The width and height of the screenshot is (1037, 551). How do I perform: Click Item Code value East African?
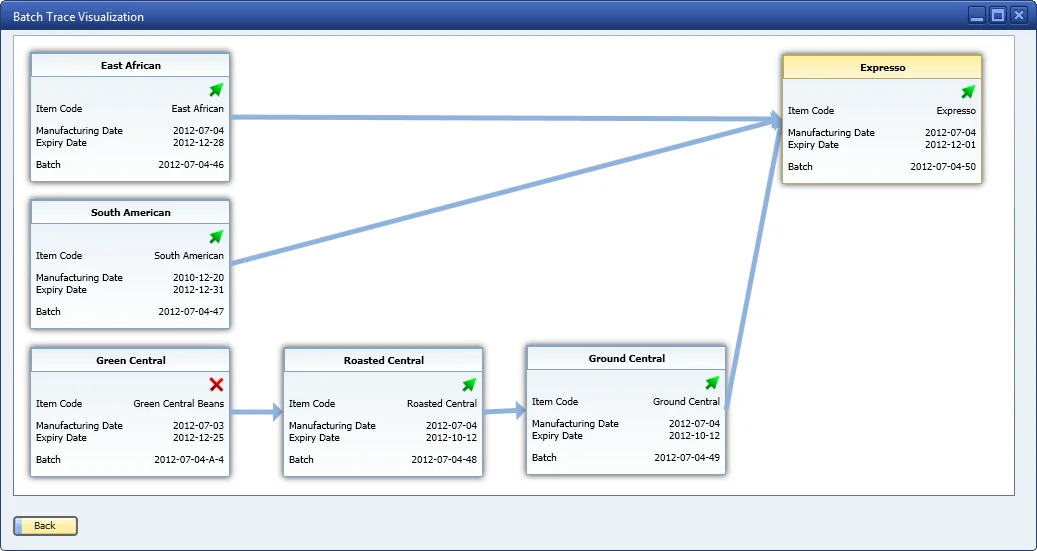click(x=198, y=108)
